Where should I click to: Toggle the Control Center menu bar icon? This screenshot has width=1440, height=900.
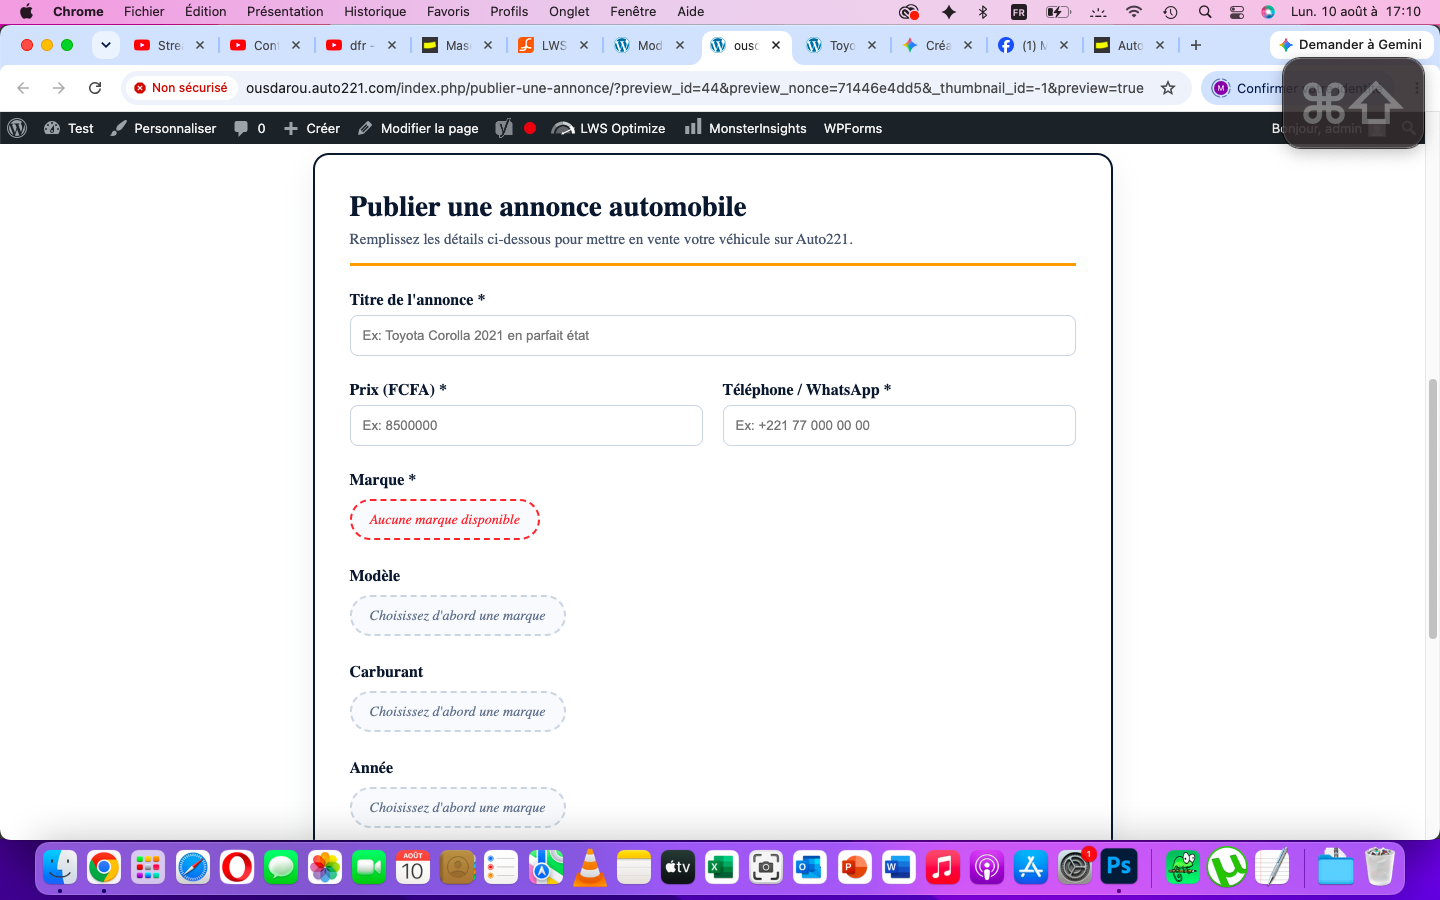pyautogui.click(x=1237, y=12)
